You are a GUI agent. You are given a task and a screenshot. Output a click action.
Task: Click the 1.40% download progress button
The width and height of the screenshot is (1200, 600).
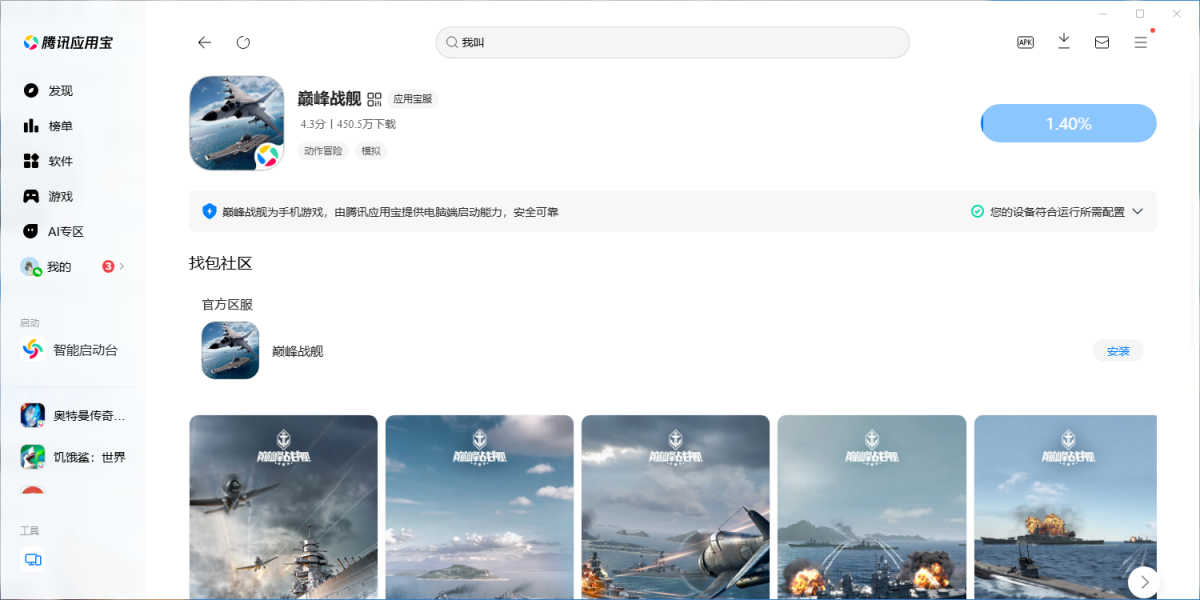click(x=1068, y=123)
